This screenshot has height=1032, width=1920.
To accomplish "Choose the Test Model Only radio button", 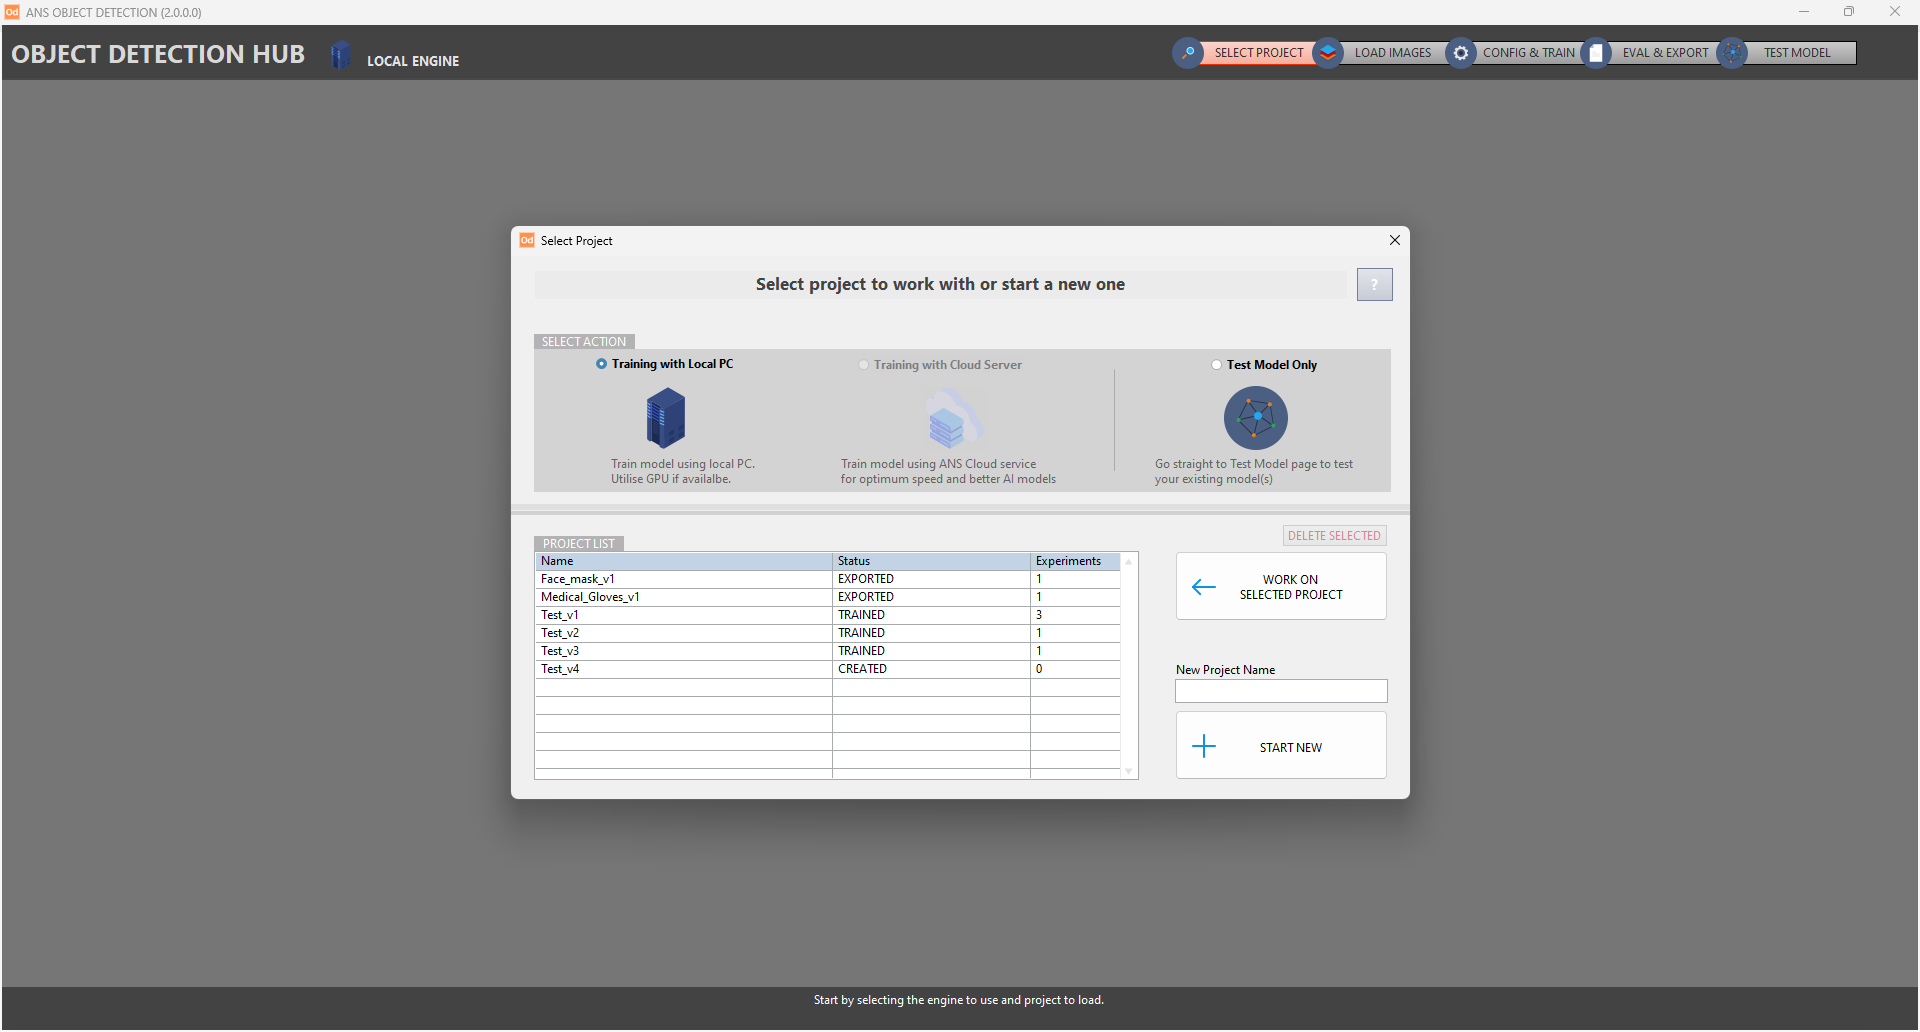I will 1217,365.
